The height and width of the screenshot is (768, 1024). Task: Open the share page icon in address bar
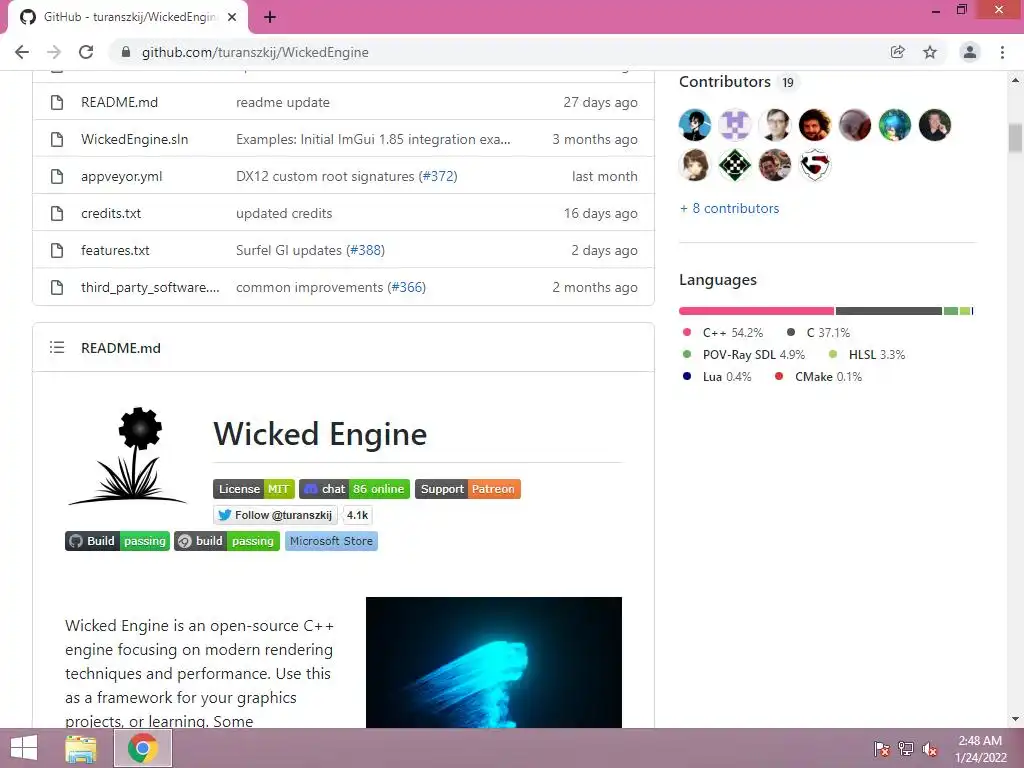pyautogui.click(x=898, y=52)
